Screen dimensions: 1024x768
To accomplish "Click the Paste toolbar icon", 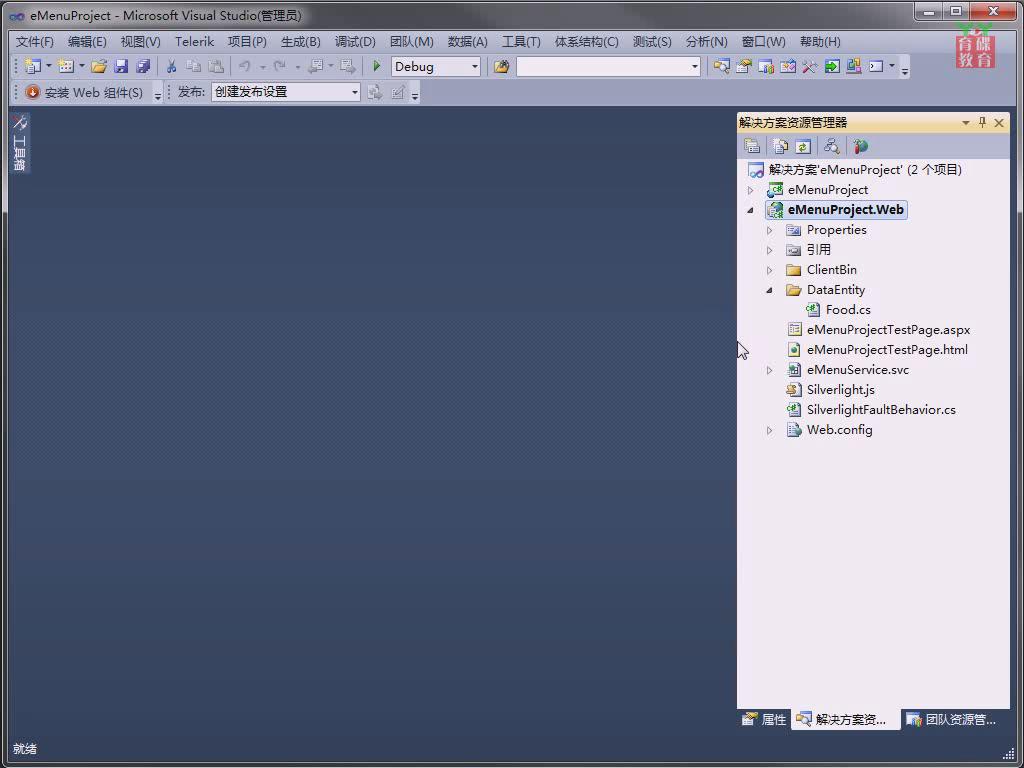I will click(216, 66).
